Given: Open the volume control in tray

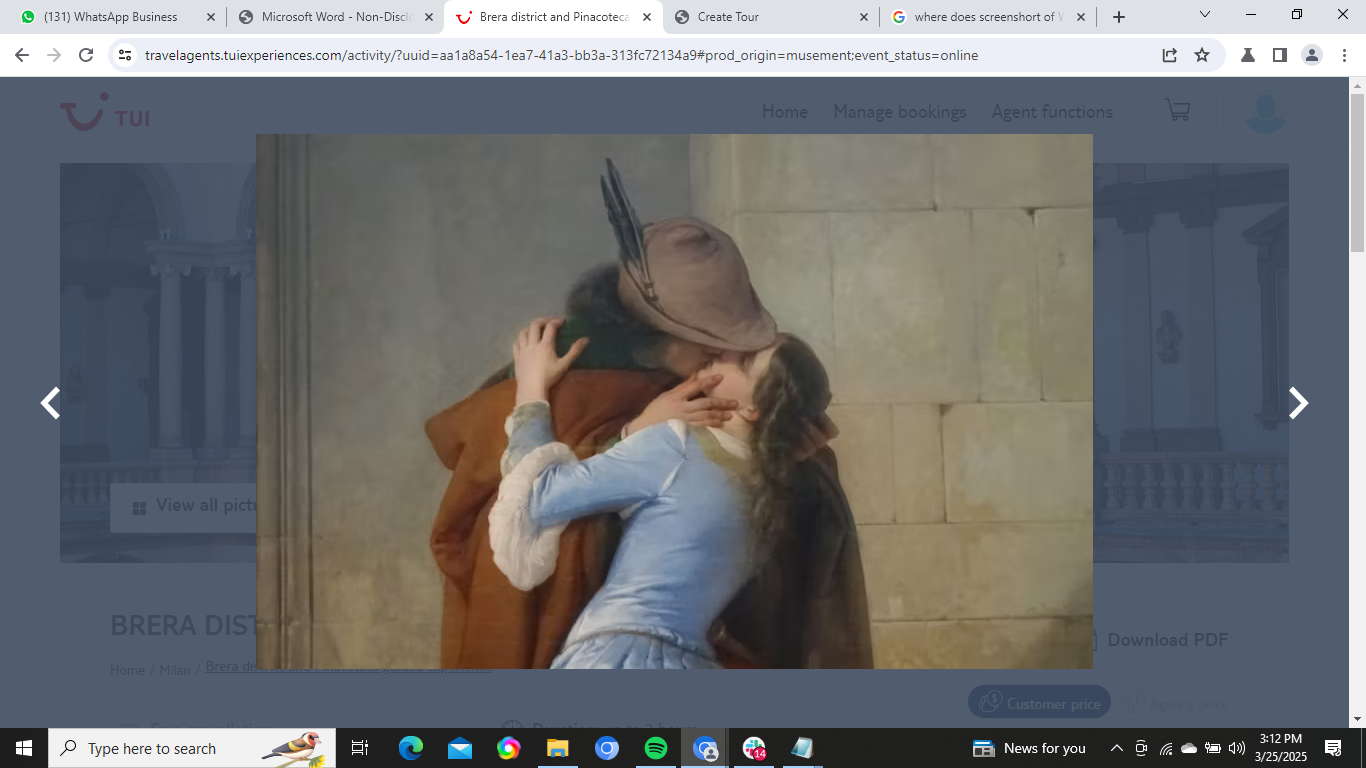Looking at the screenshot, I should [1237, 748].
